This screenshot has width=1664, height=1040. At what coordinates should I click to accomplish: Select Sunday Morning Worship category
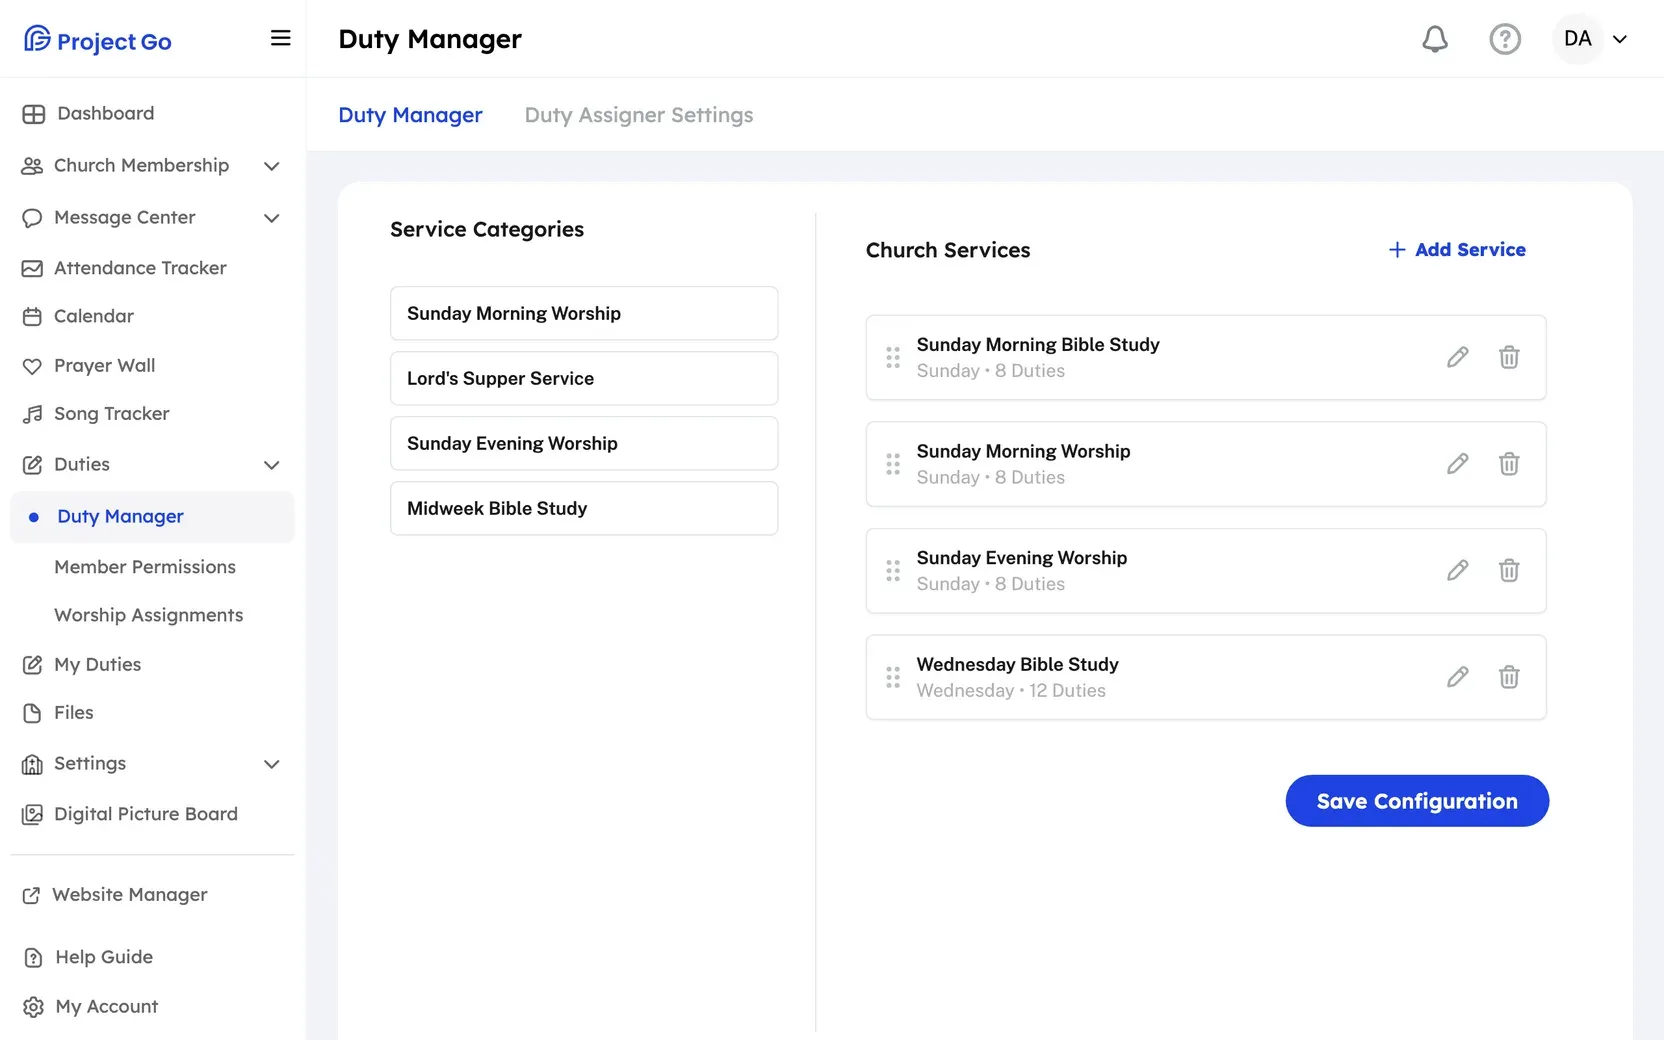pyautogui.click(x=584, y=313)
